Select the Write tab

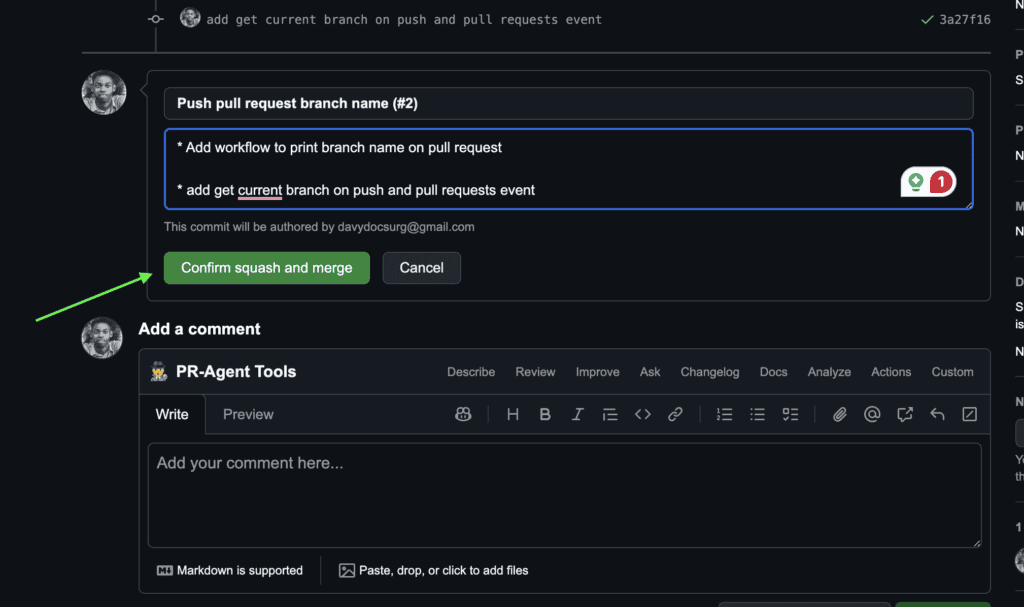point(172,414)
